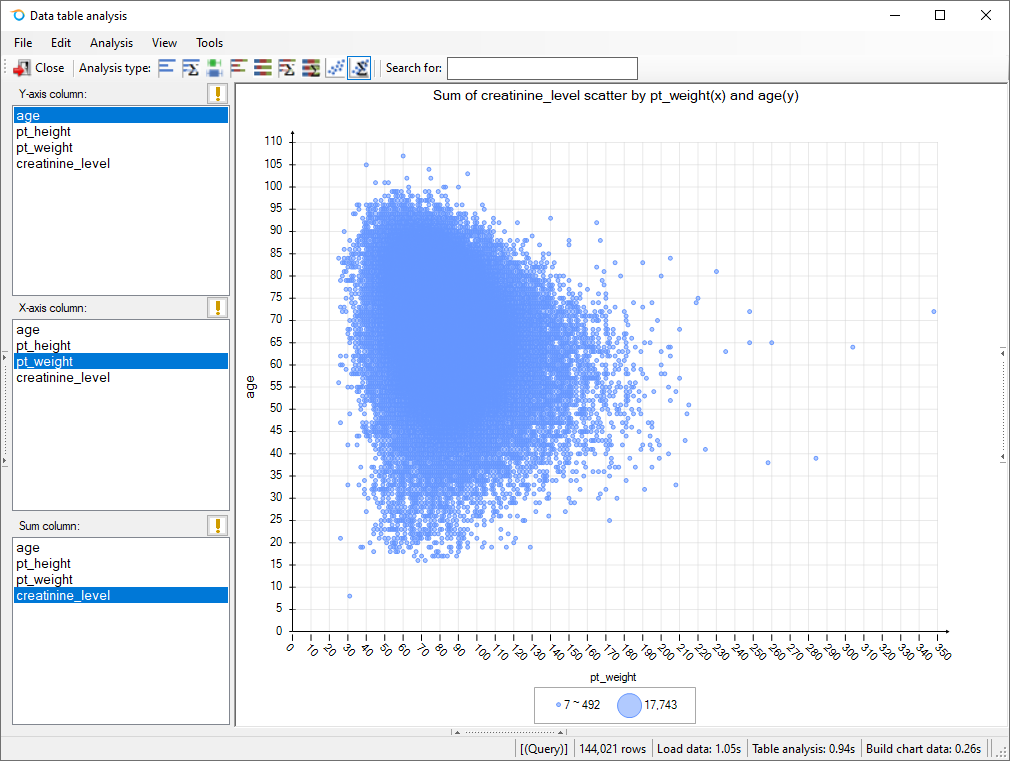Viewport: 1010px width, 761px height.
Task: Select creatinine_level in the X-axis column list
Action: point(63,378)
